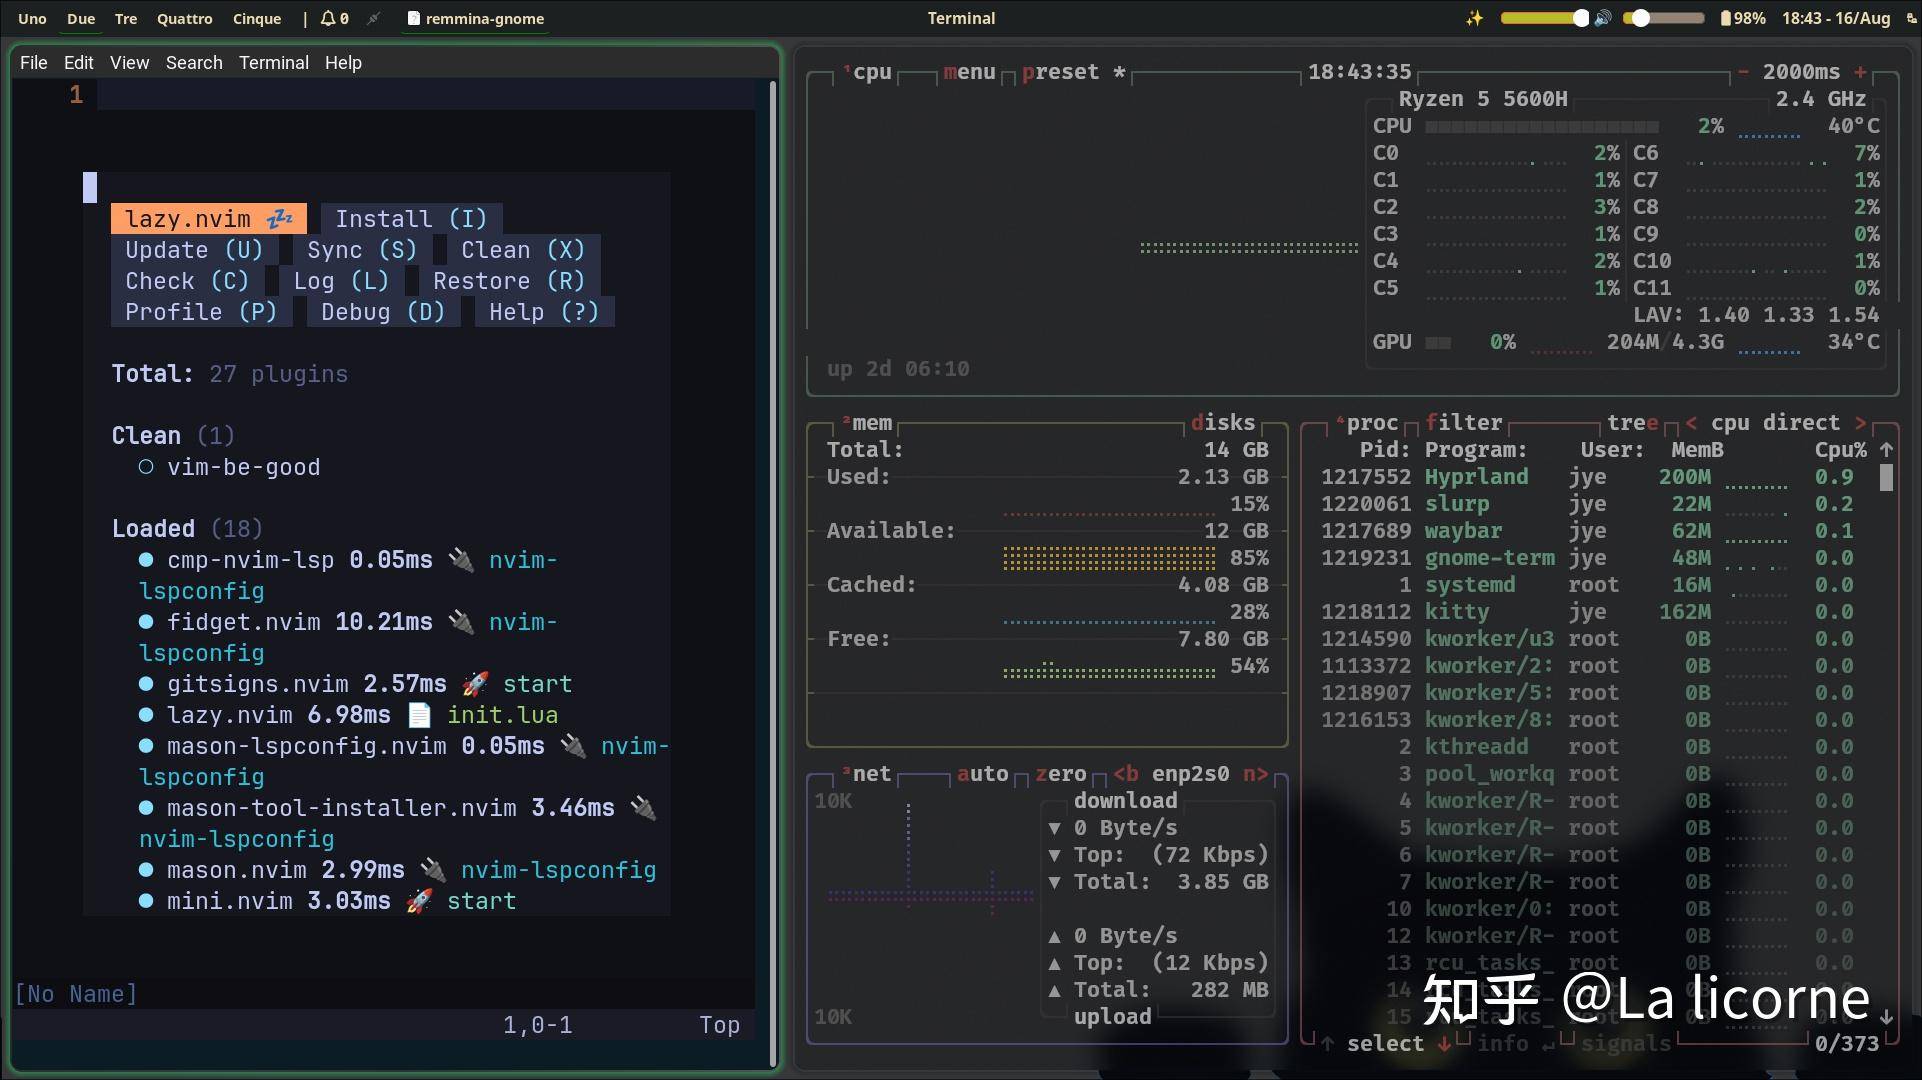The image size is (1922, 1080).
Task: Switch to previous network interface with <b
Action: pyautogui.click(x=1126, y=773)
